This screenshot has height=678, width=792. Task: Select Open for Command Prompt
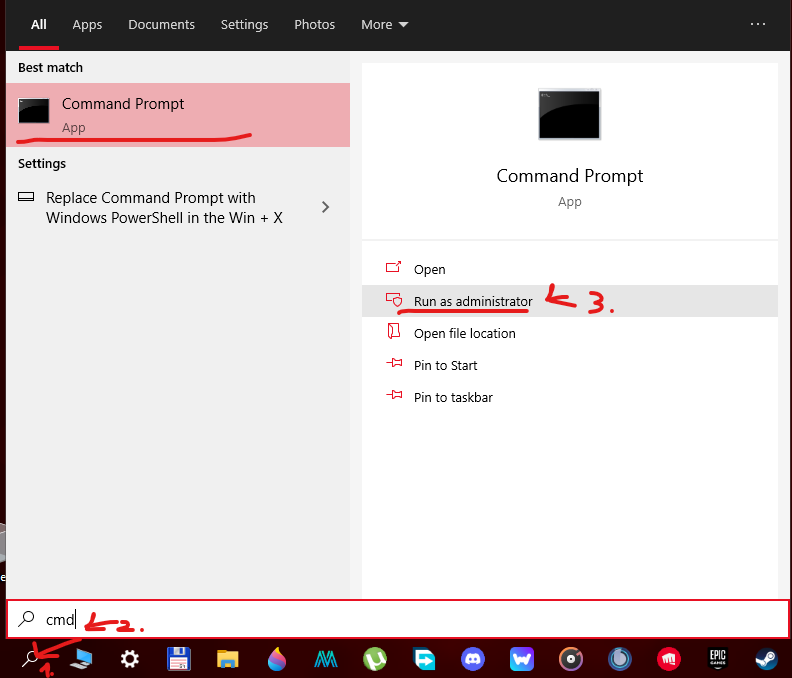coord(570,269)
